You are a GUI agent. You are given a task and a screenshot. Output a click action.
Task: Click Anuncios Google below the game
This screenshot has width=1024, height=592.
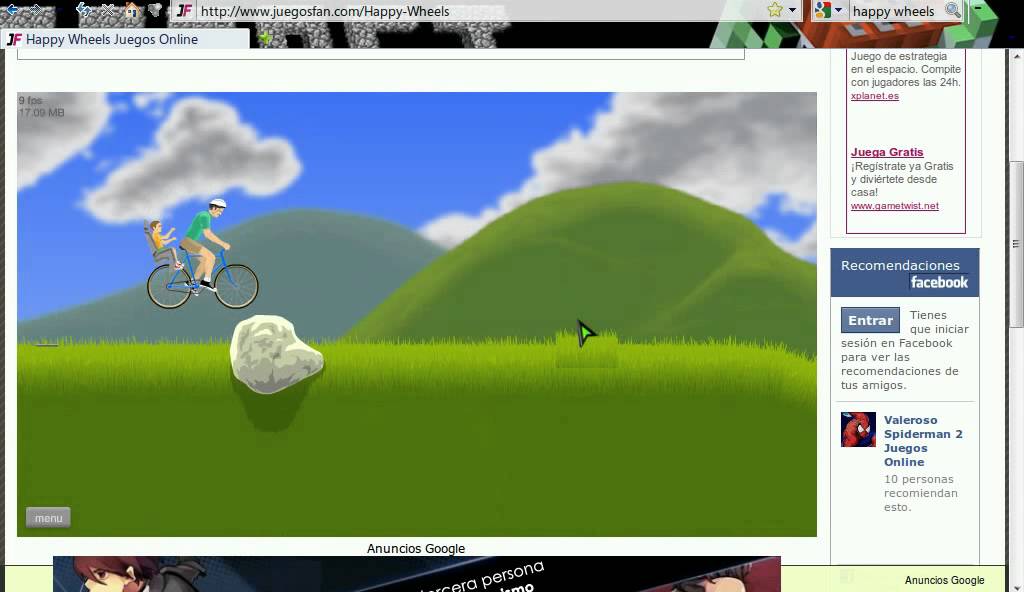[416, 549]
